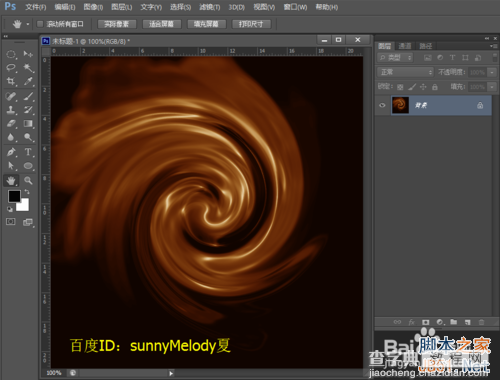
Task: Hide the background layer with eye icon
Action: click(382, 105)
